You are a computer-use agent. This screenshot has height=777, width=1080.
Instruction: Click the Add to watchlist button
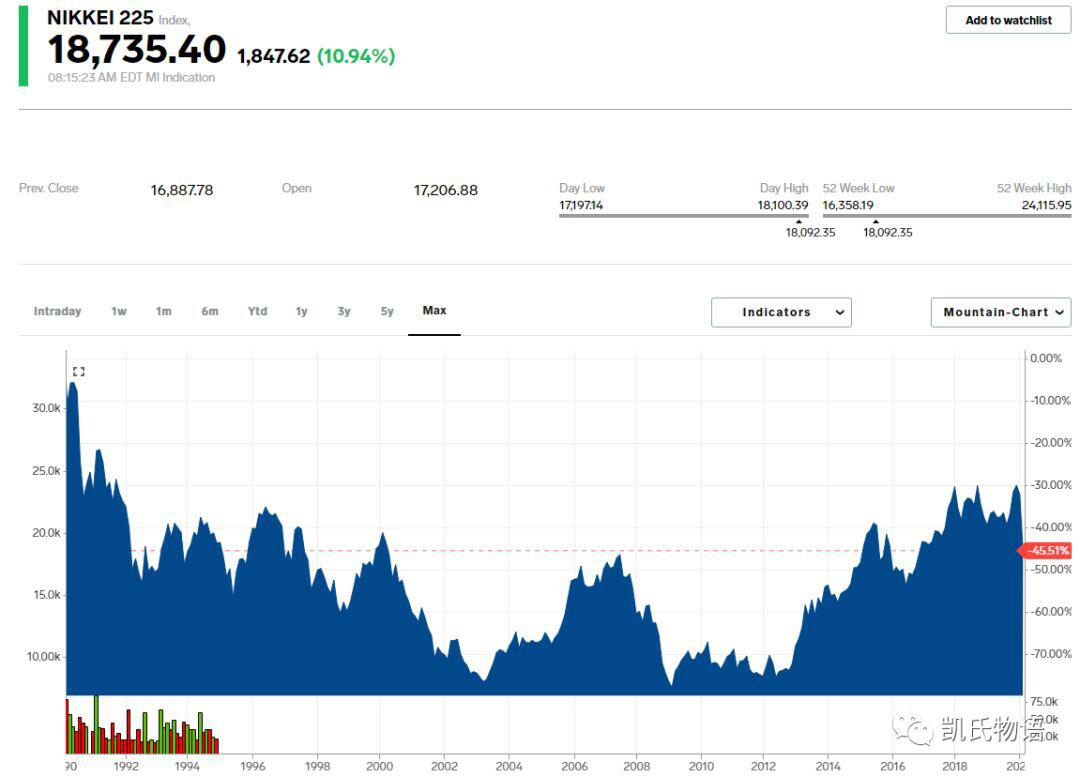click(1008, 20)
